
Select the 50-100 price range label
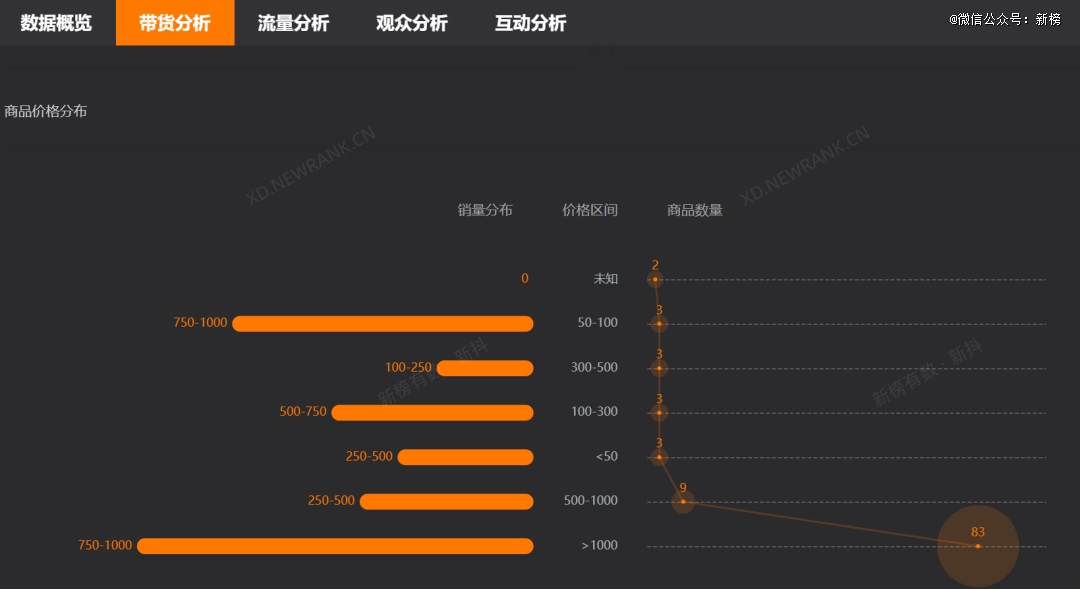point(597,322)
